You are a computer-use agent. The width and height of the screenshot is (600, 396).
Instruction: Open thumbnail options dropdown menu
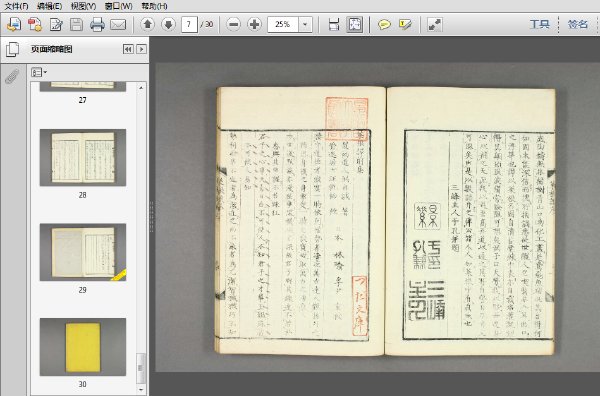point(39,72)
